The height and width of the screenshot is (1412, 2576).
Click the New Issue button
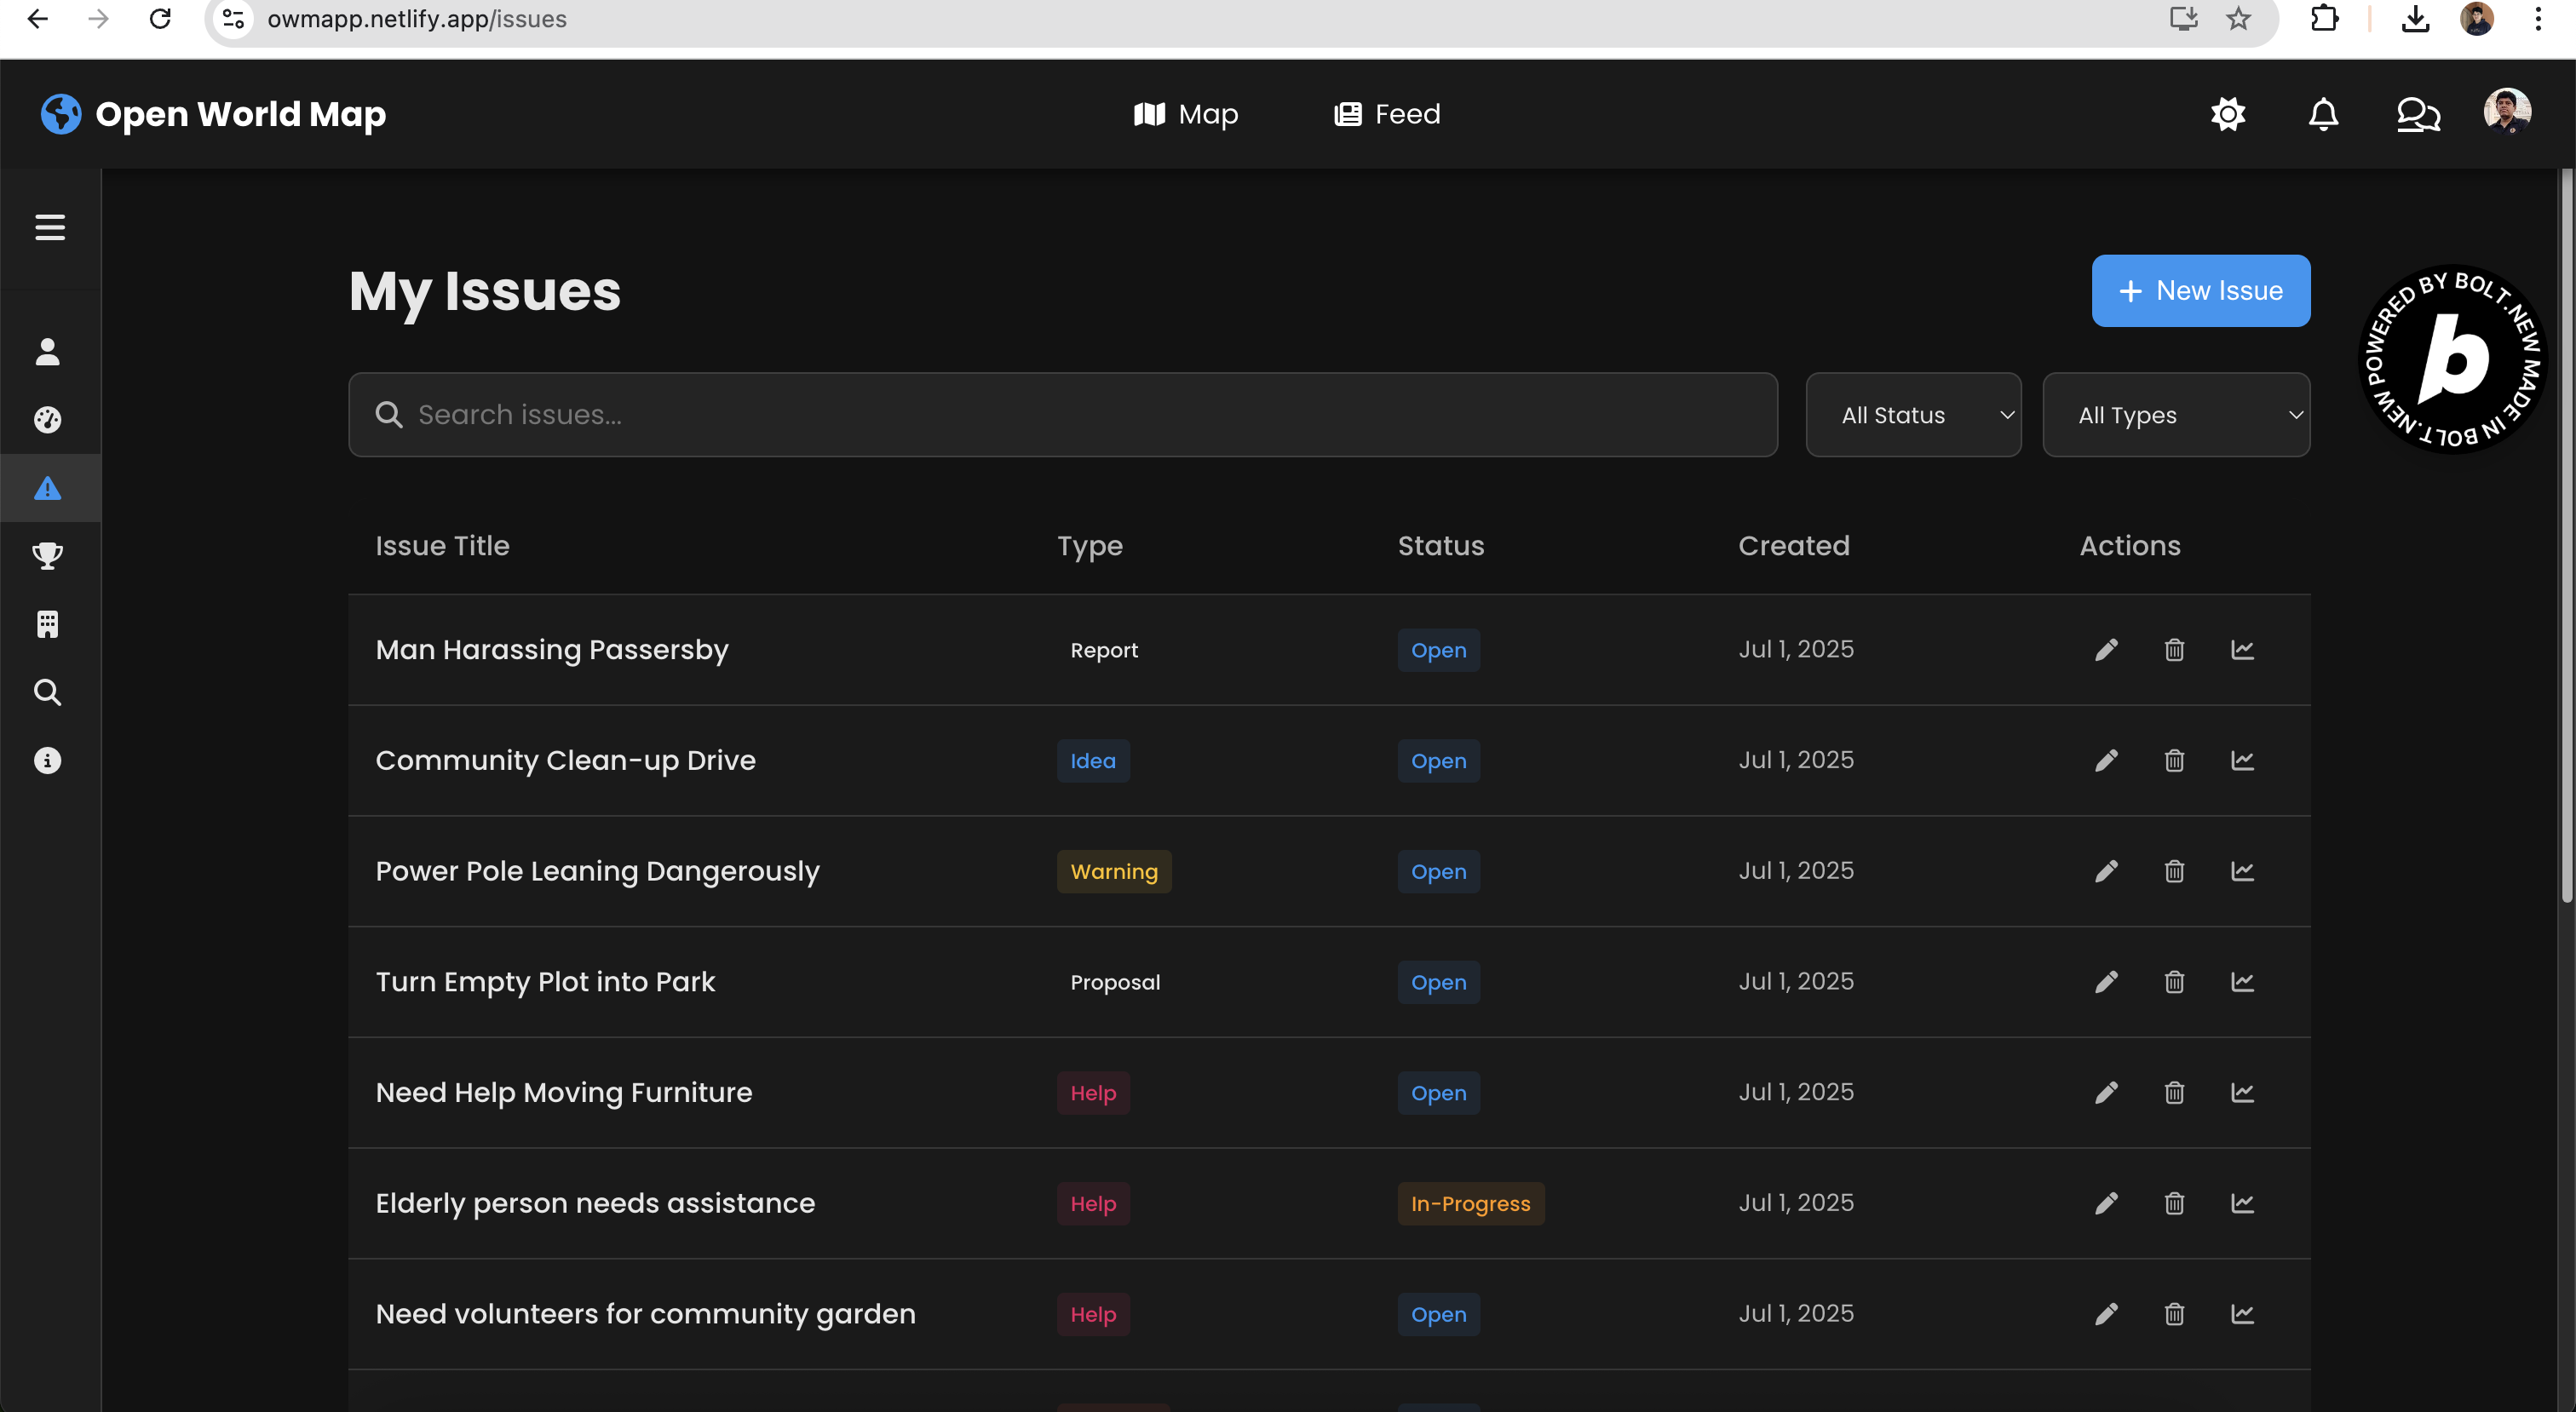pyautogui.click(x=2200, y=291)
